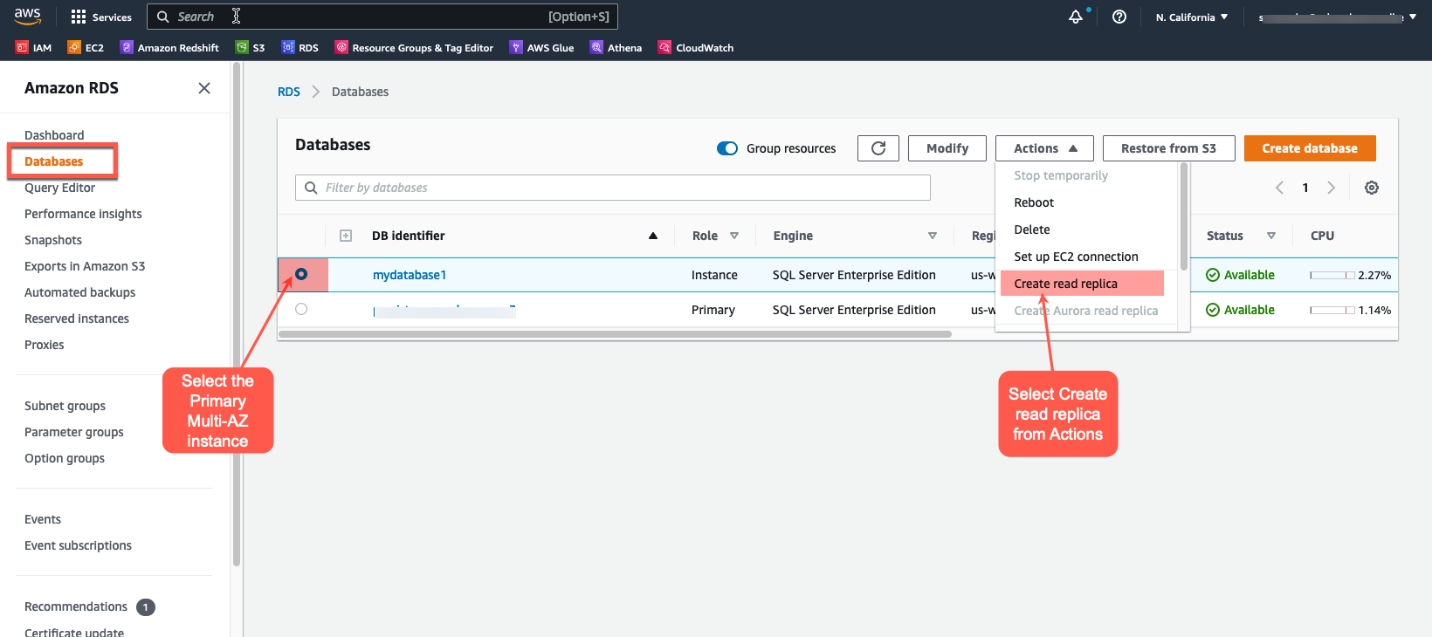Click Create database button
The image size is (1432, 637).
point(1310,148)
